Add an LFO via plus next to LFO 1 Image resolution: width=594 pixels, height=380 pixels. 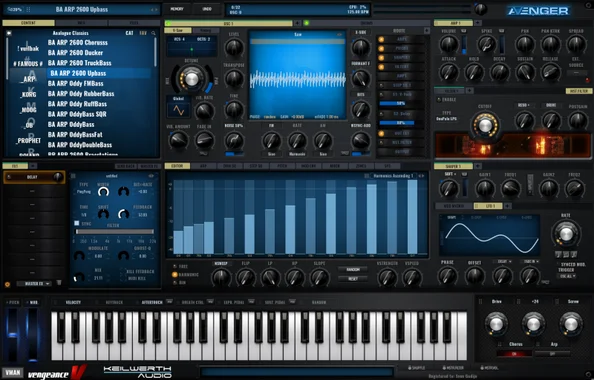click(507, 206)
